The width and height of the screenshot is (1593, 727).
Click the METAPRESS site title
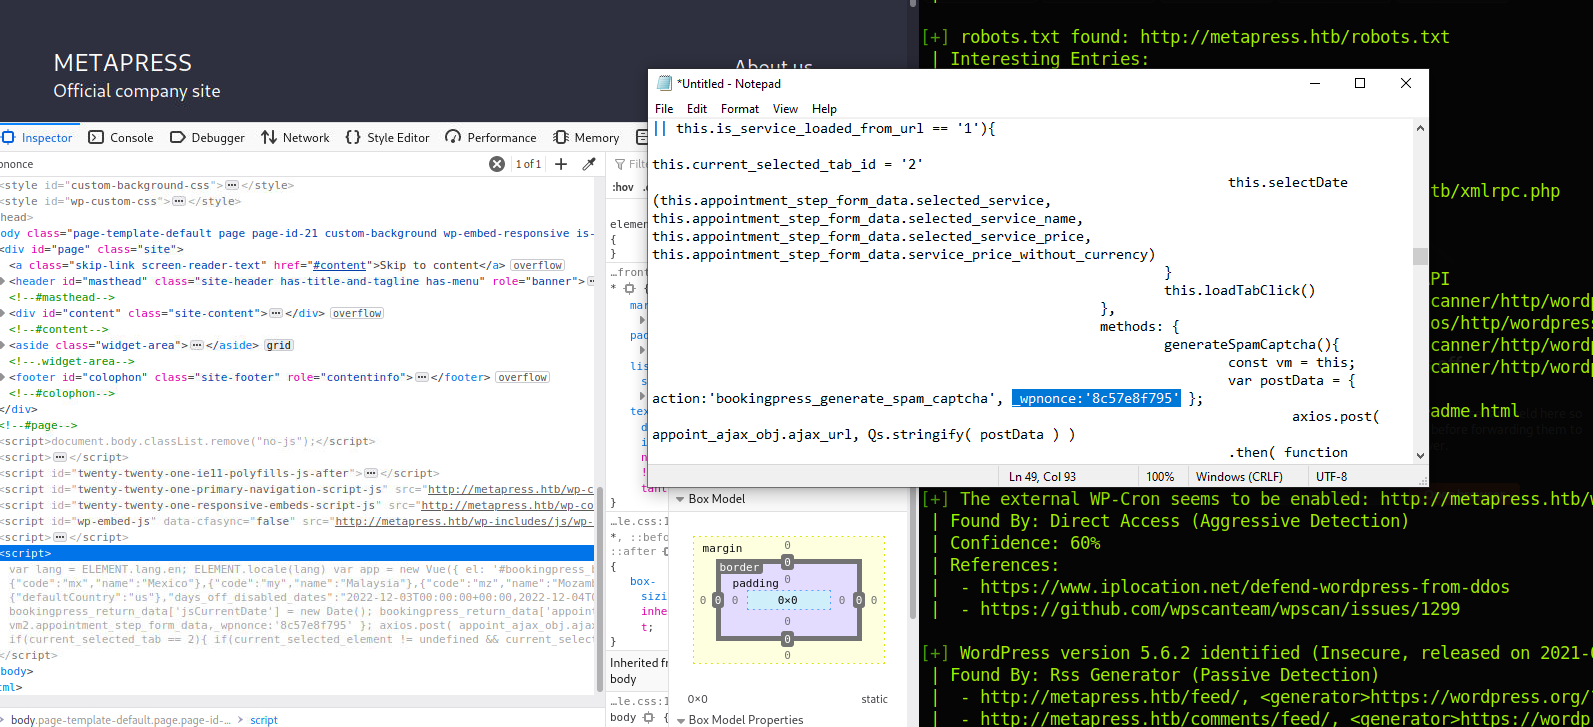click(x=123, y=63)
